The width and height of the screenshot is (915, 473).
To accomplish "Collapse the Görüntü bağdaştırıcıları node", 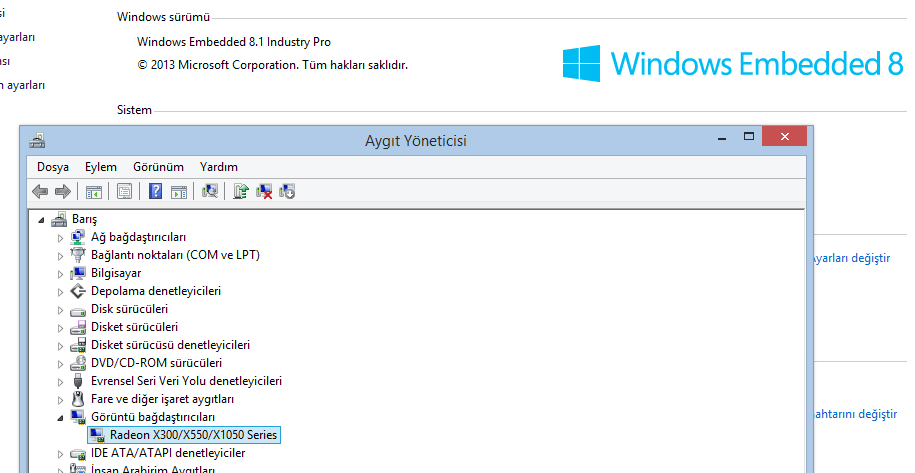I will tap(60, 417).
